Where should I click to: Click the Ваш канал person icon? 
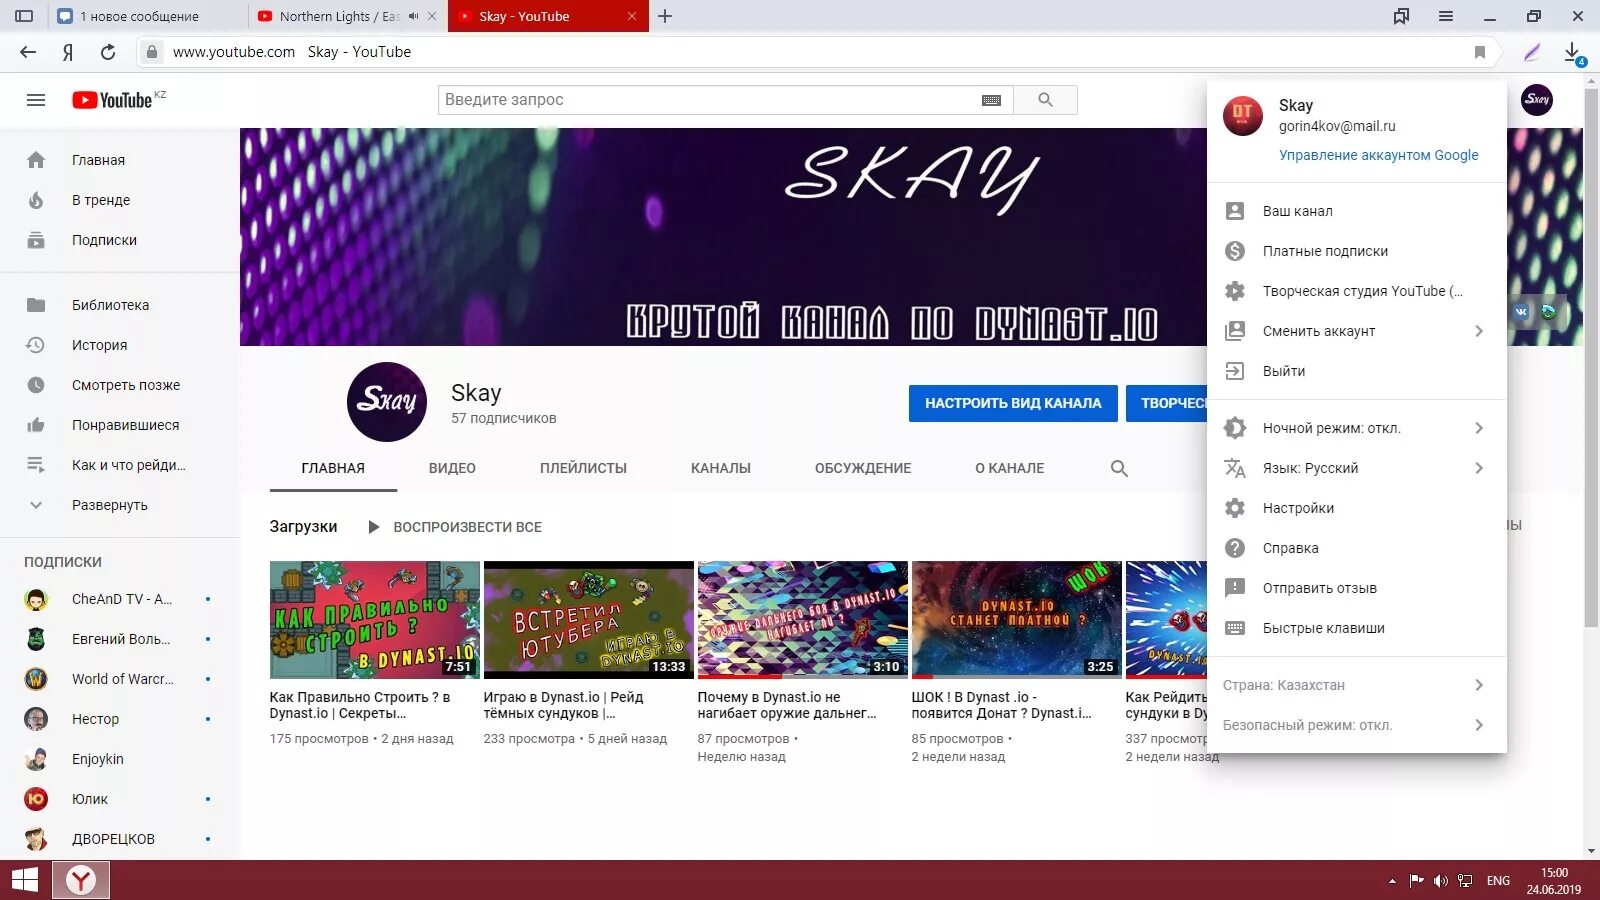pos(1235,211)
